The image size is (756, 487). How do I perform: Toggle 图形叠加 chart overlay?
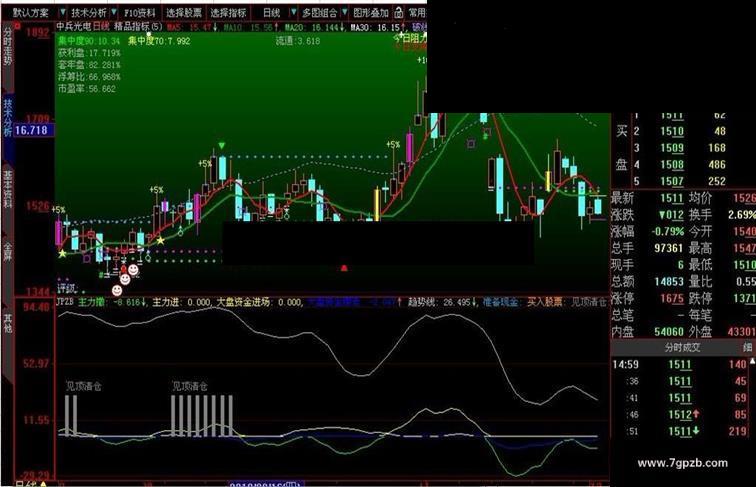tap(371, 13)
